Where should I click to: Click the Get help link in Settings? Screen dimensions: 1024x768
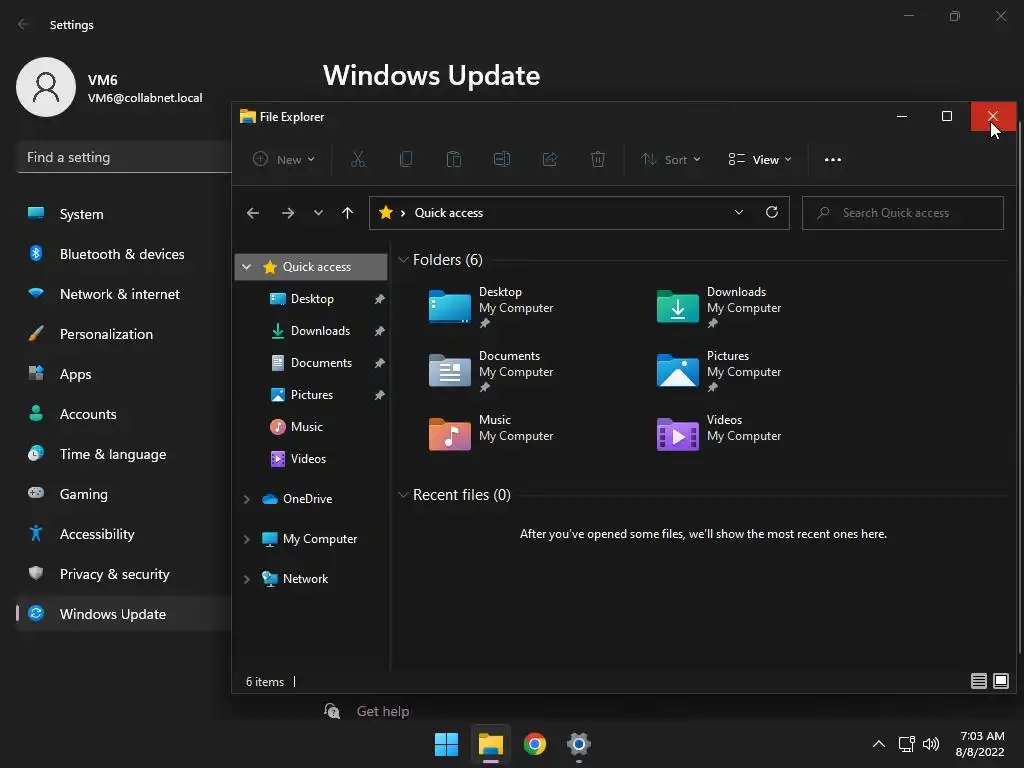click(383, 711)
